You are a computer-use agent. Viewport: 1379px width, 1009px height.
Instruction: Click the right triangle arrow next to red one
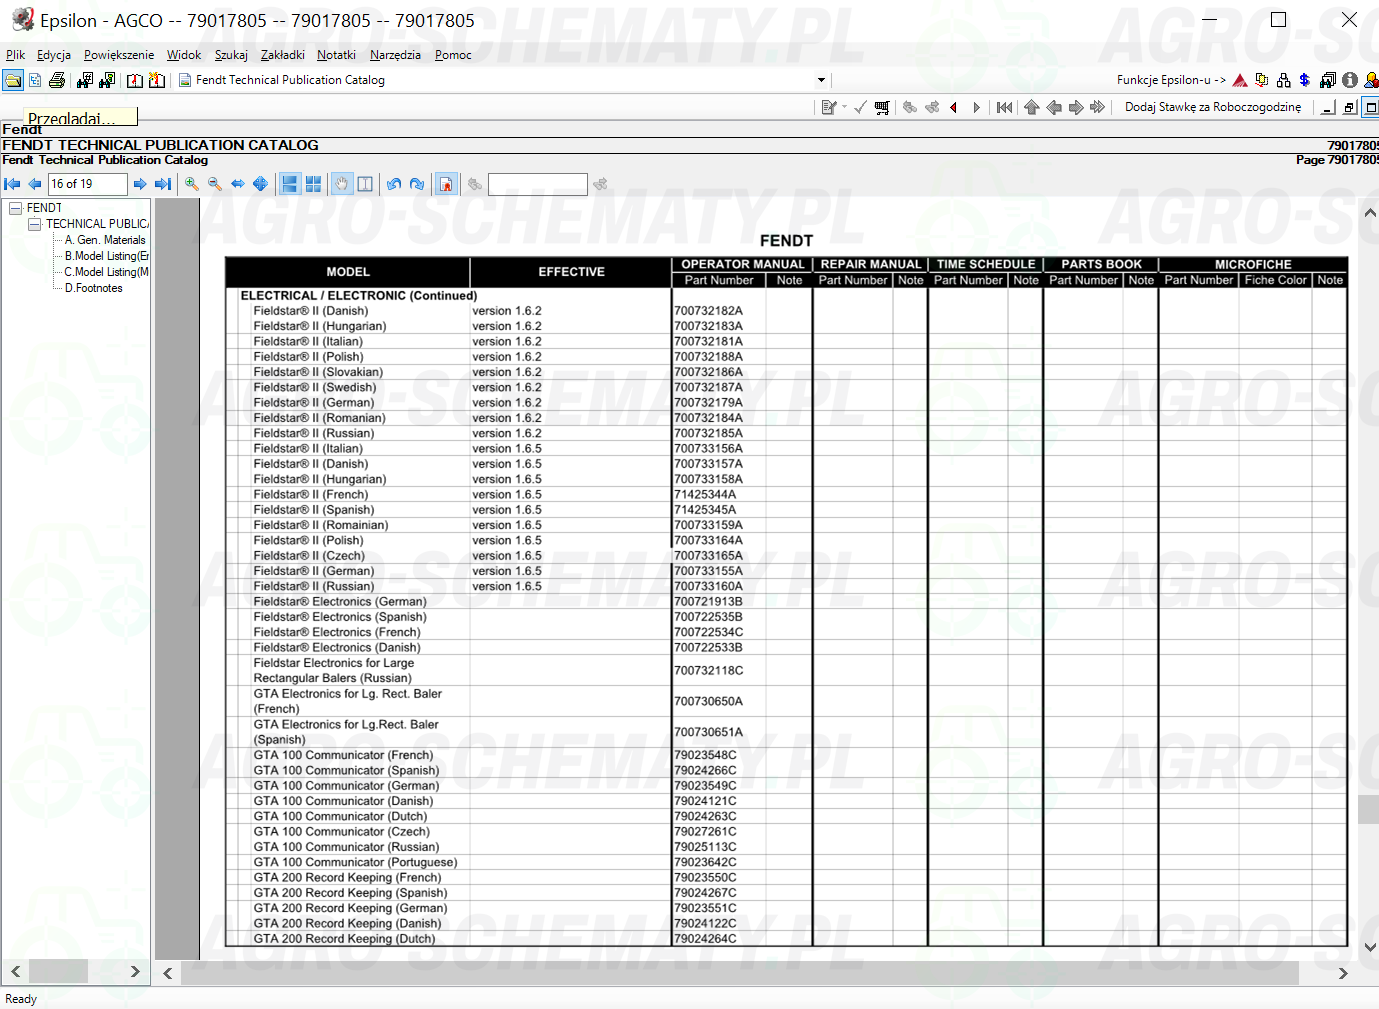[976, 107]
